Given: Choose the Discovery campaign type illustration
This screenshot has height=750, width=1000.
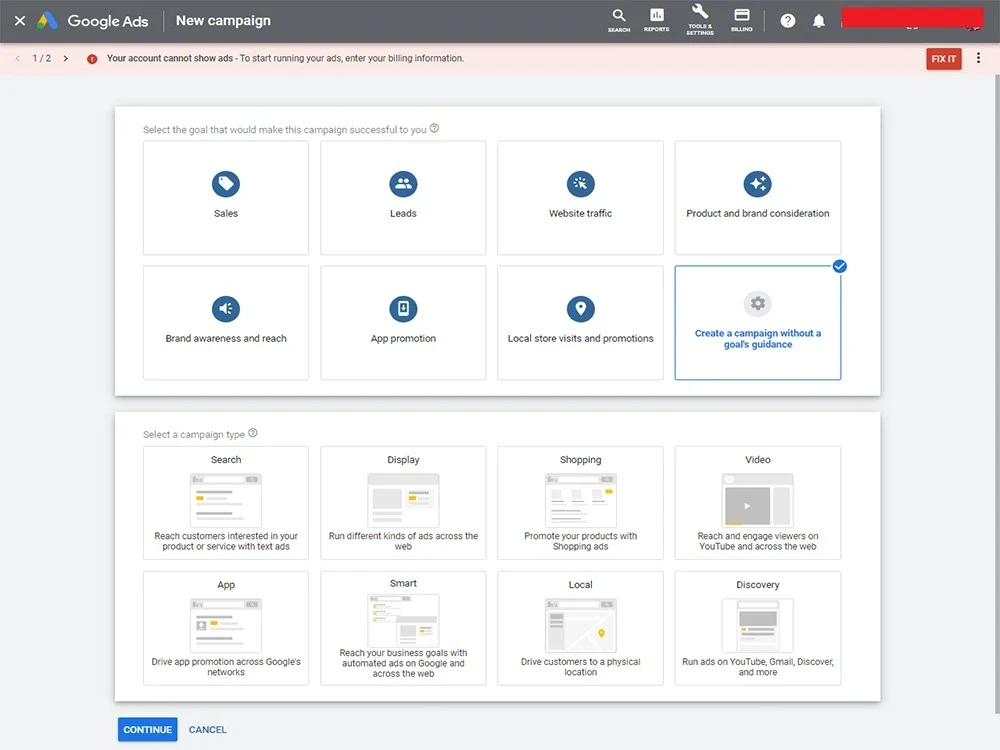Looking at the screenshot, I should coord(758,625).
